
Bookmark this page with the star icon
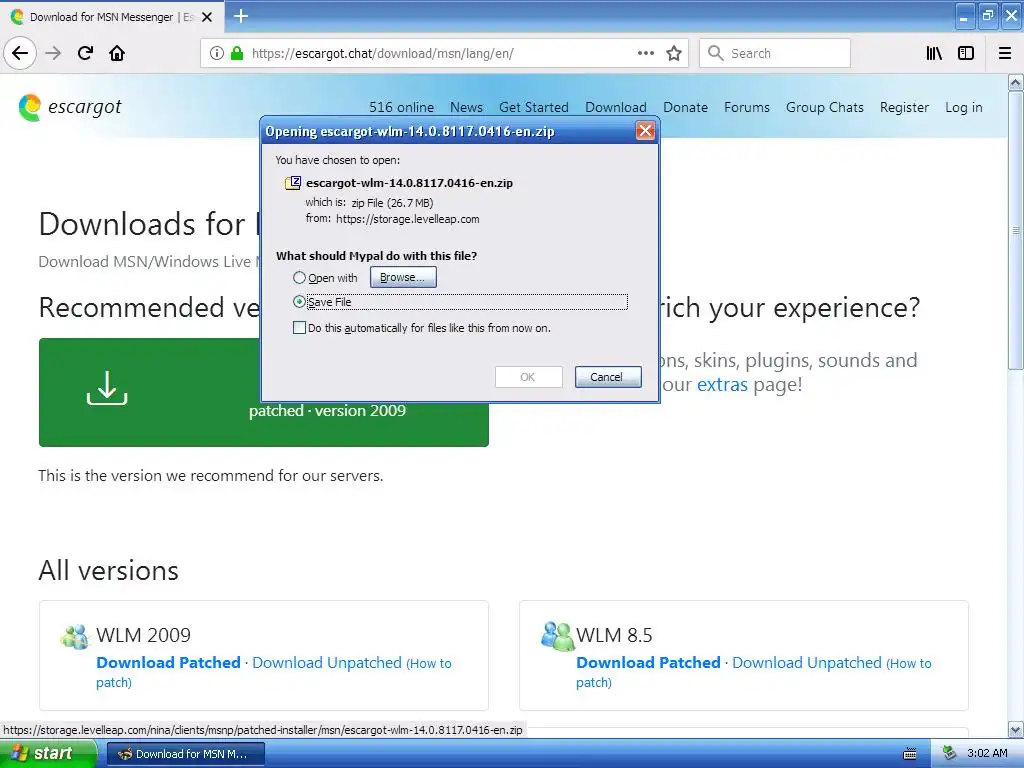pyautogui.click(x=674, y=53)
